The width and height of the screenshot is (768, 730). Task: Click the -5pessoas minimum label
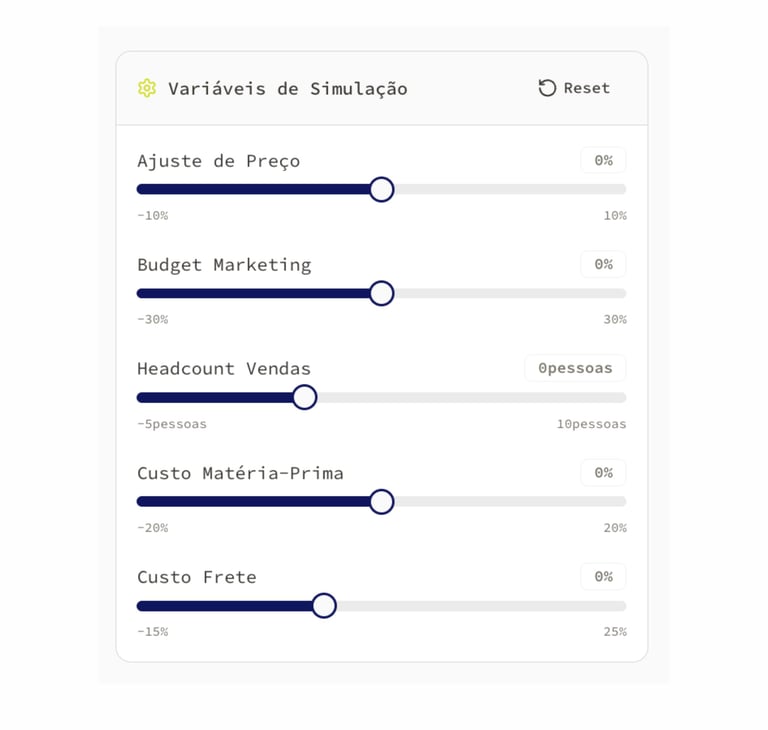pyautogui.click(x=172, y=424)
